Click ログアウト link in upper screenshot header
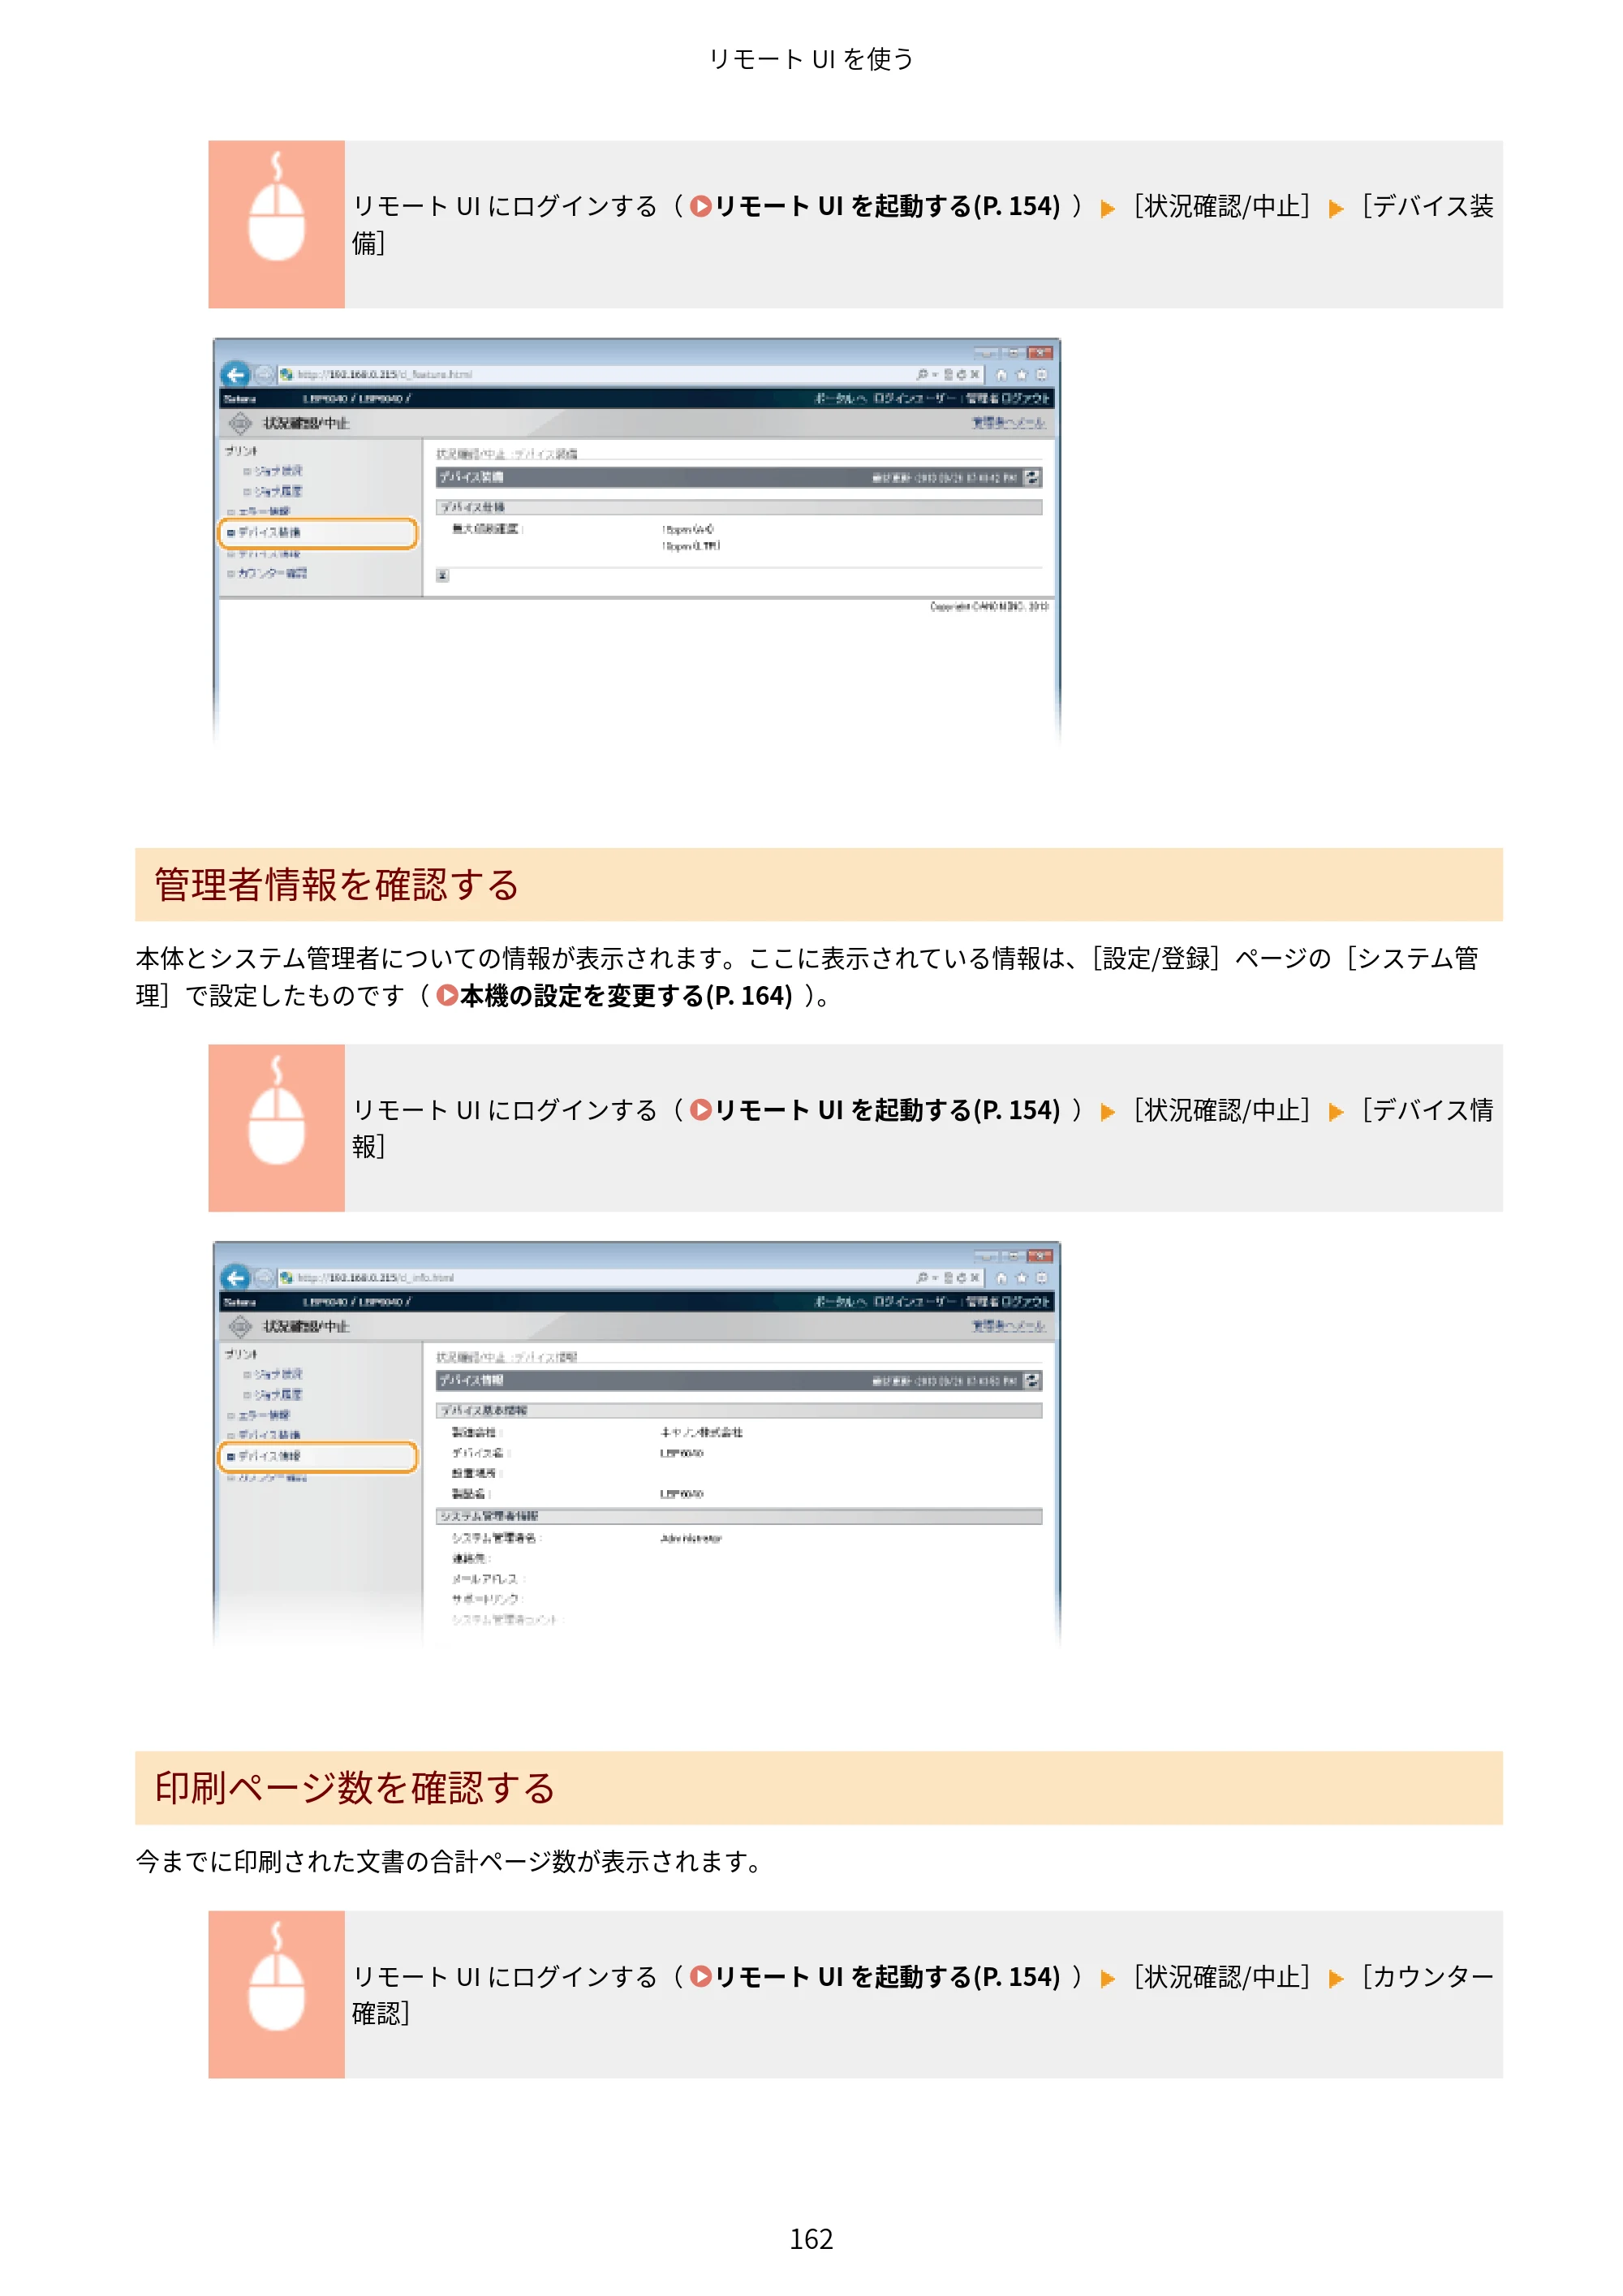The width and height of the screenshot is (1623, 2296). click(x=1026, y=398)
